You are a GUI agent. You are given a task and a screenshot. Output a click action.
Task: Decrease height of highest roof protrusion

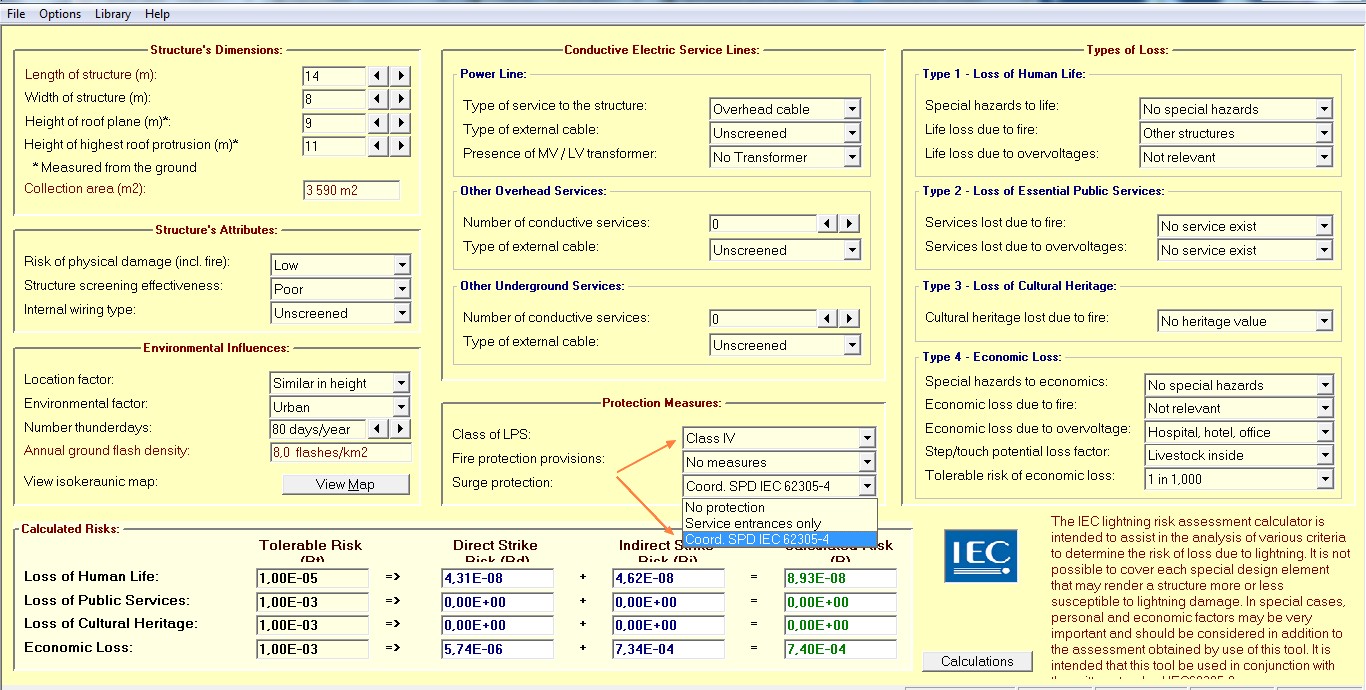pos(377,146)
